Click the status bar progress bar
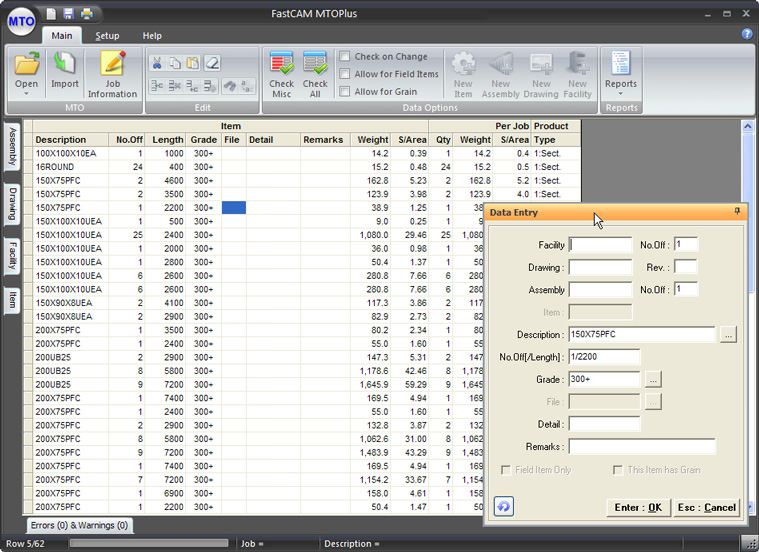The height and width of the screenshot is (552, 759). coord(149,543)
